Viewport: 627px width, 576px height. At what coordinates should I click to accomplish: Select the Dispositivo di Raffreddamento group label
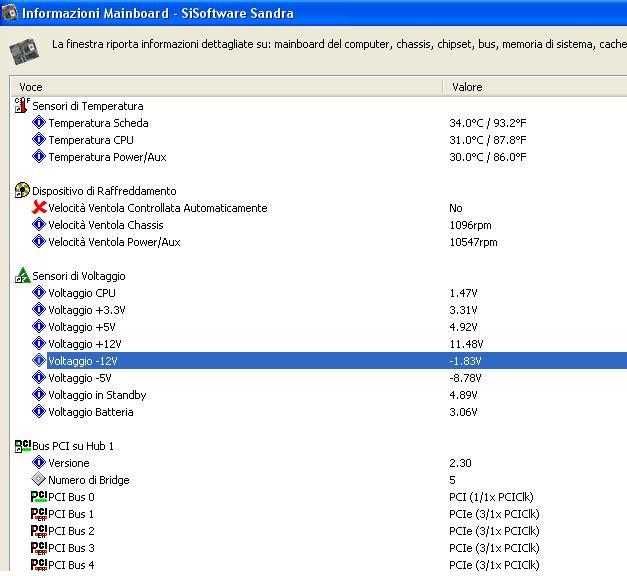pos(104,191)
